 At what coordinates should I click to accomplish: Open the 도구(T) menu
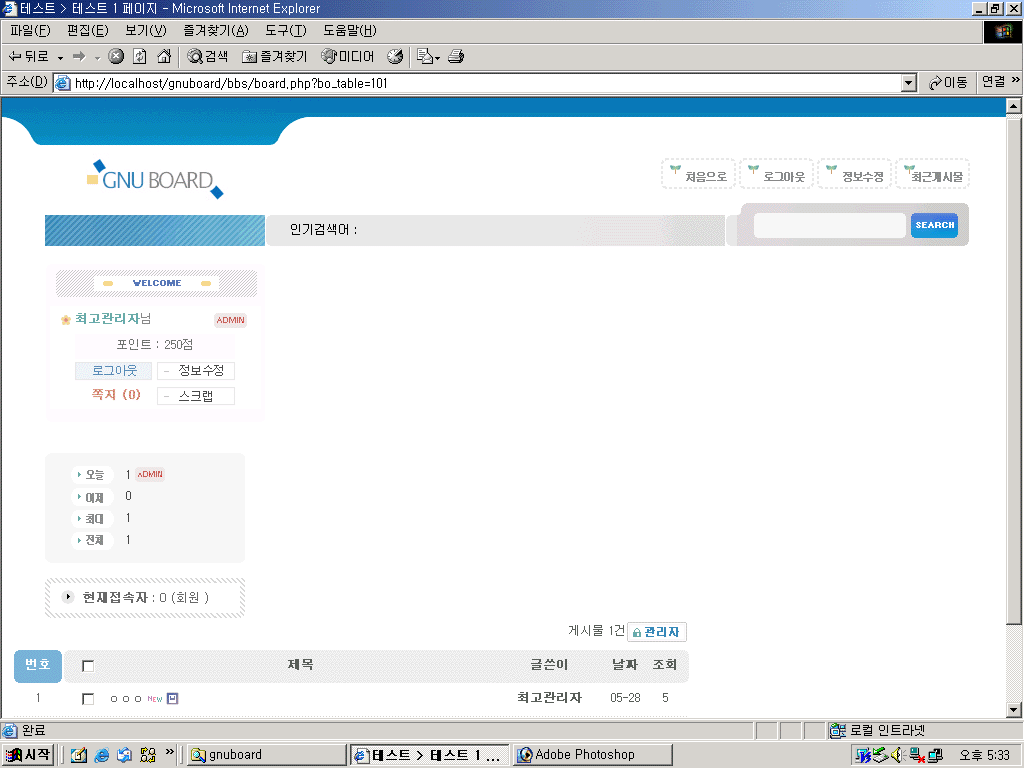(285, 31)
